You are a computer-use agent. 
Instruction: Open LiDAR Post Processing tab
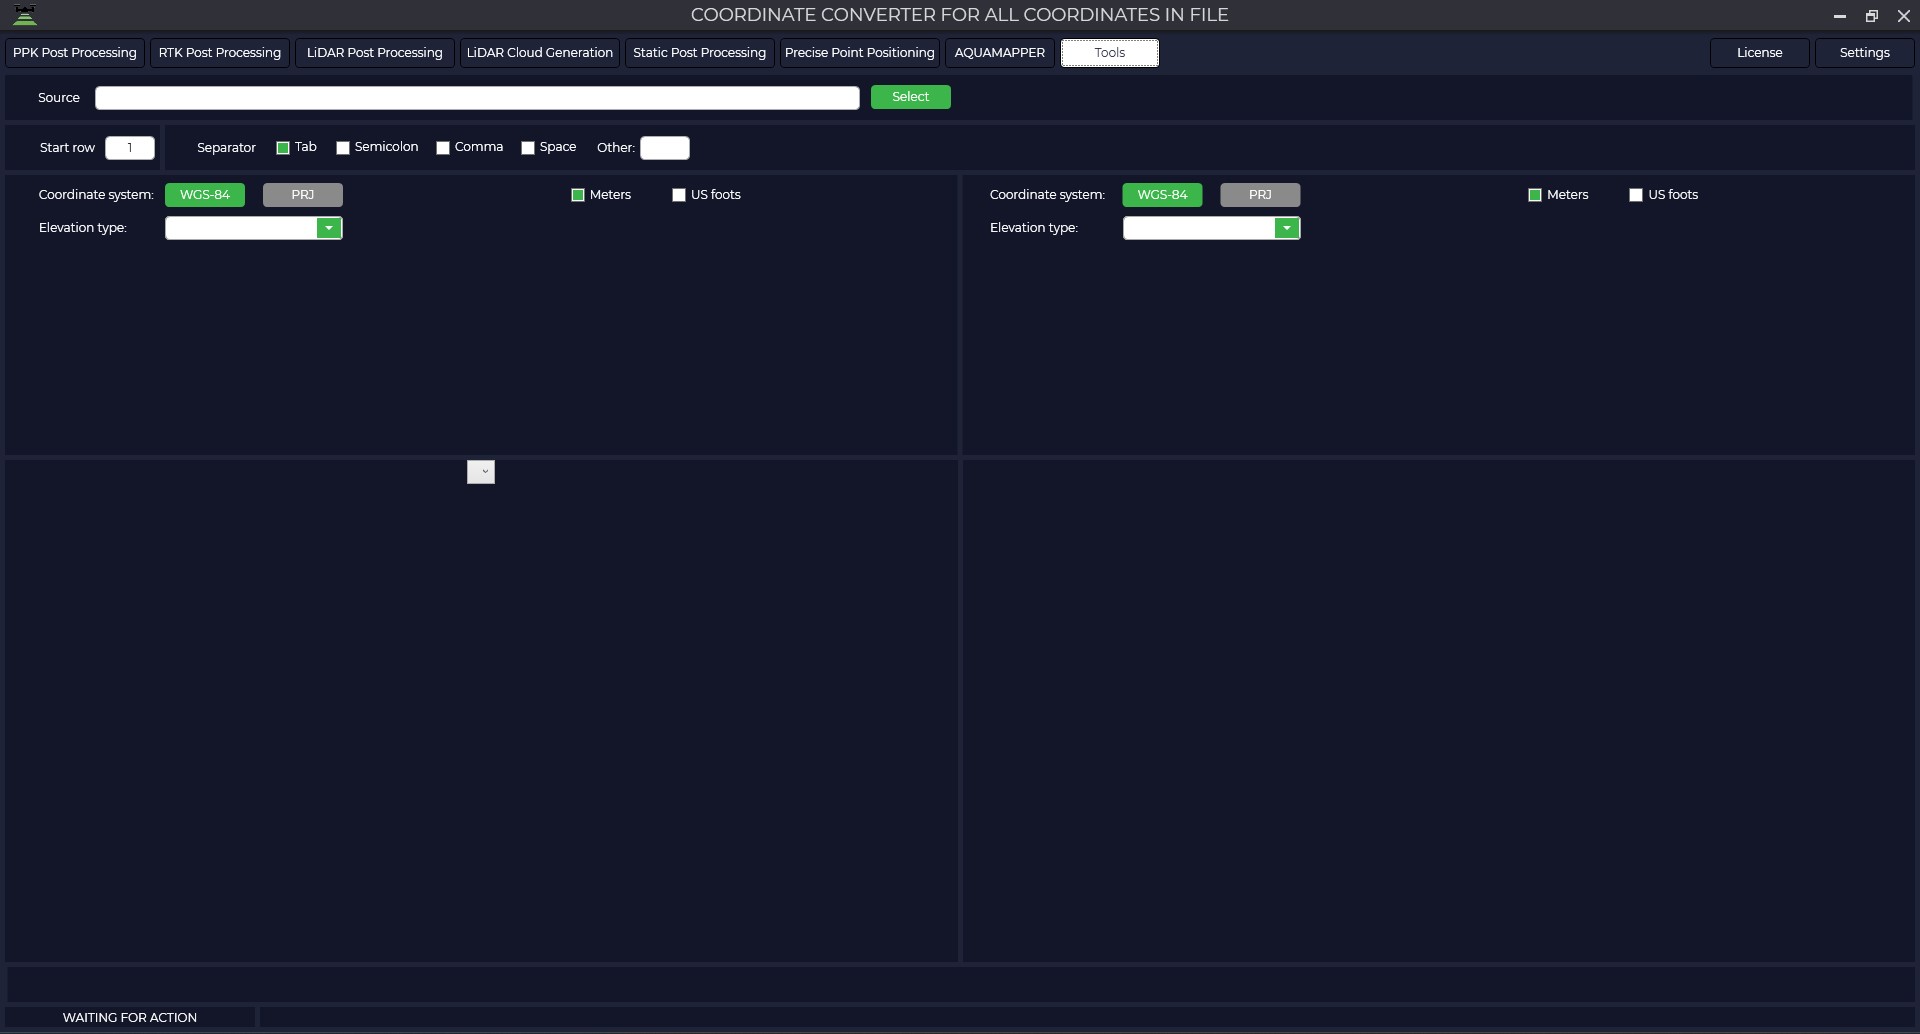click(x=375, y=53)
